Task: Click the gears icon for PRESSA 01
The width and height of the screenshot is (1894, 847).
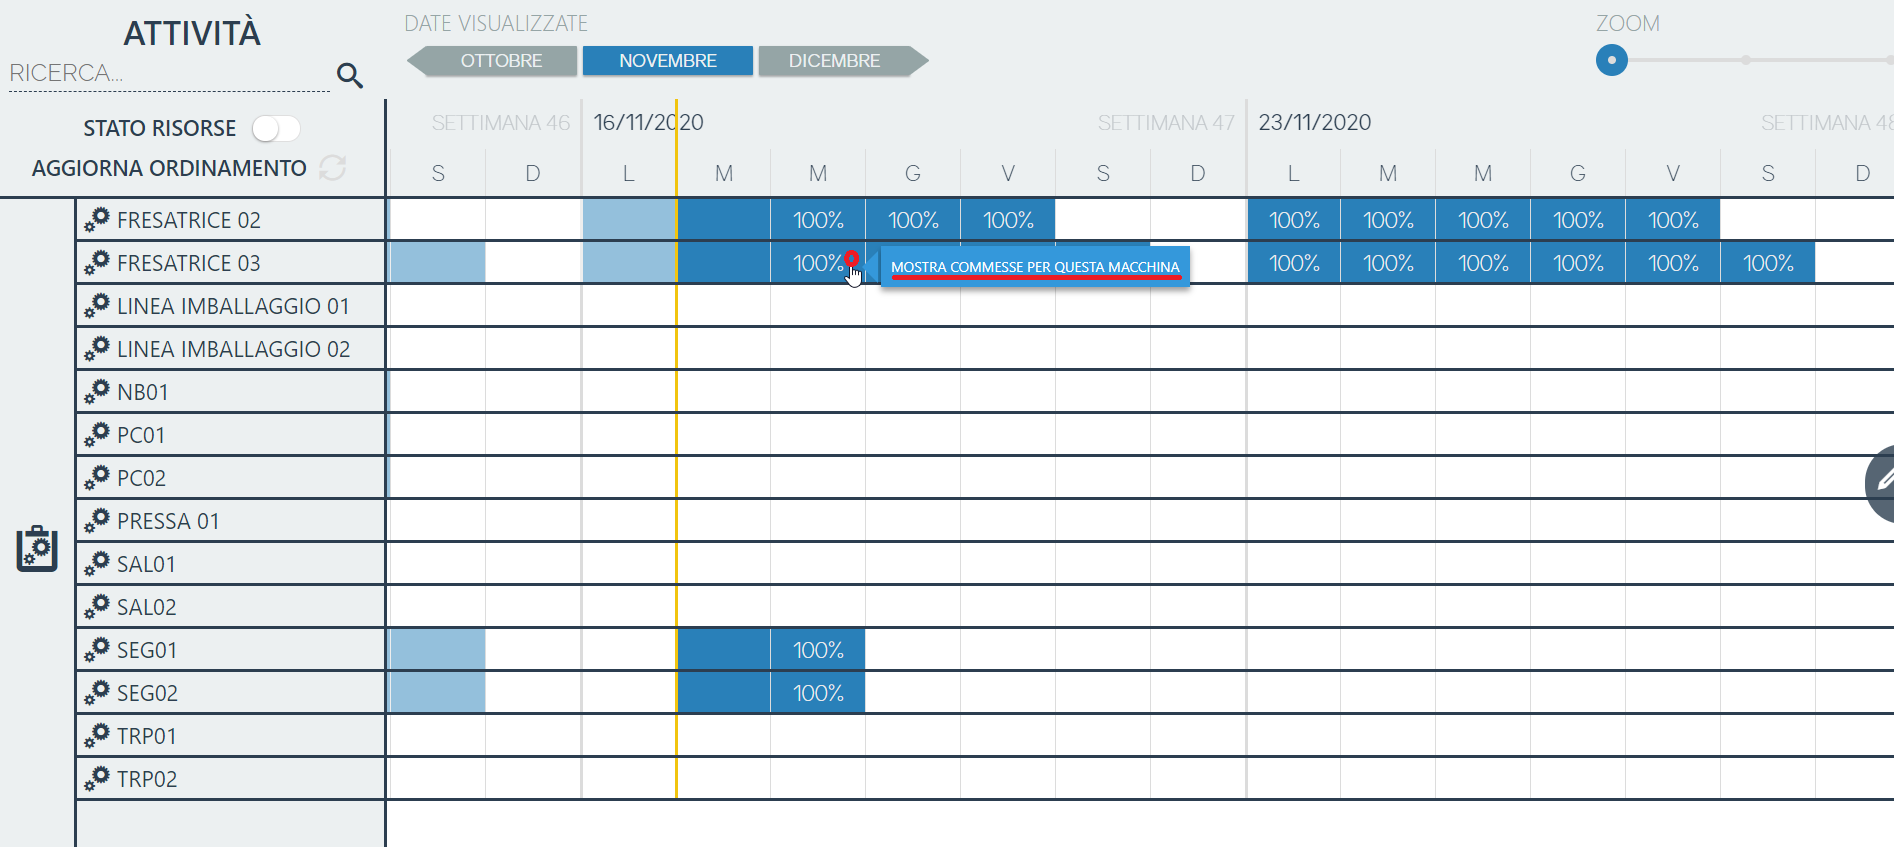Action: click(97, 521)
